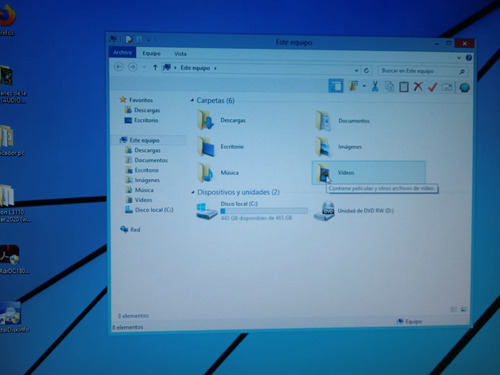
Task: Select Disco local (C:) drive icon
Action: coord(206,211)
